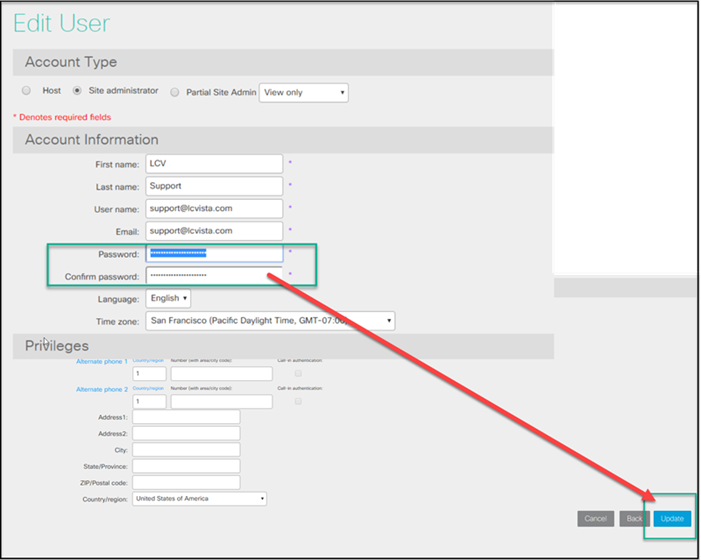The image size is (701, 560).
Task: Focus the Last name input field
Action: point(214,186)
